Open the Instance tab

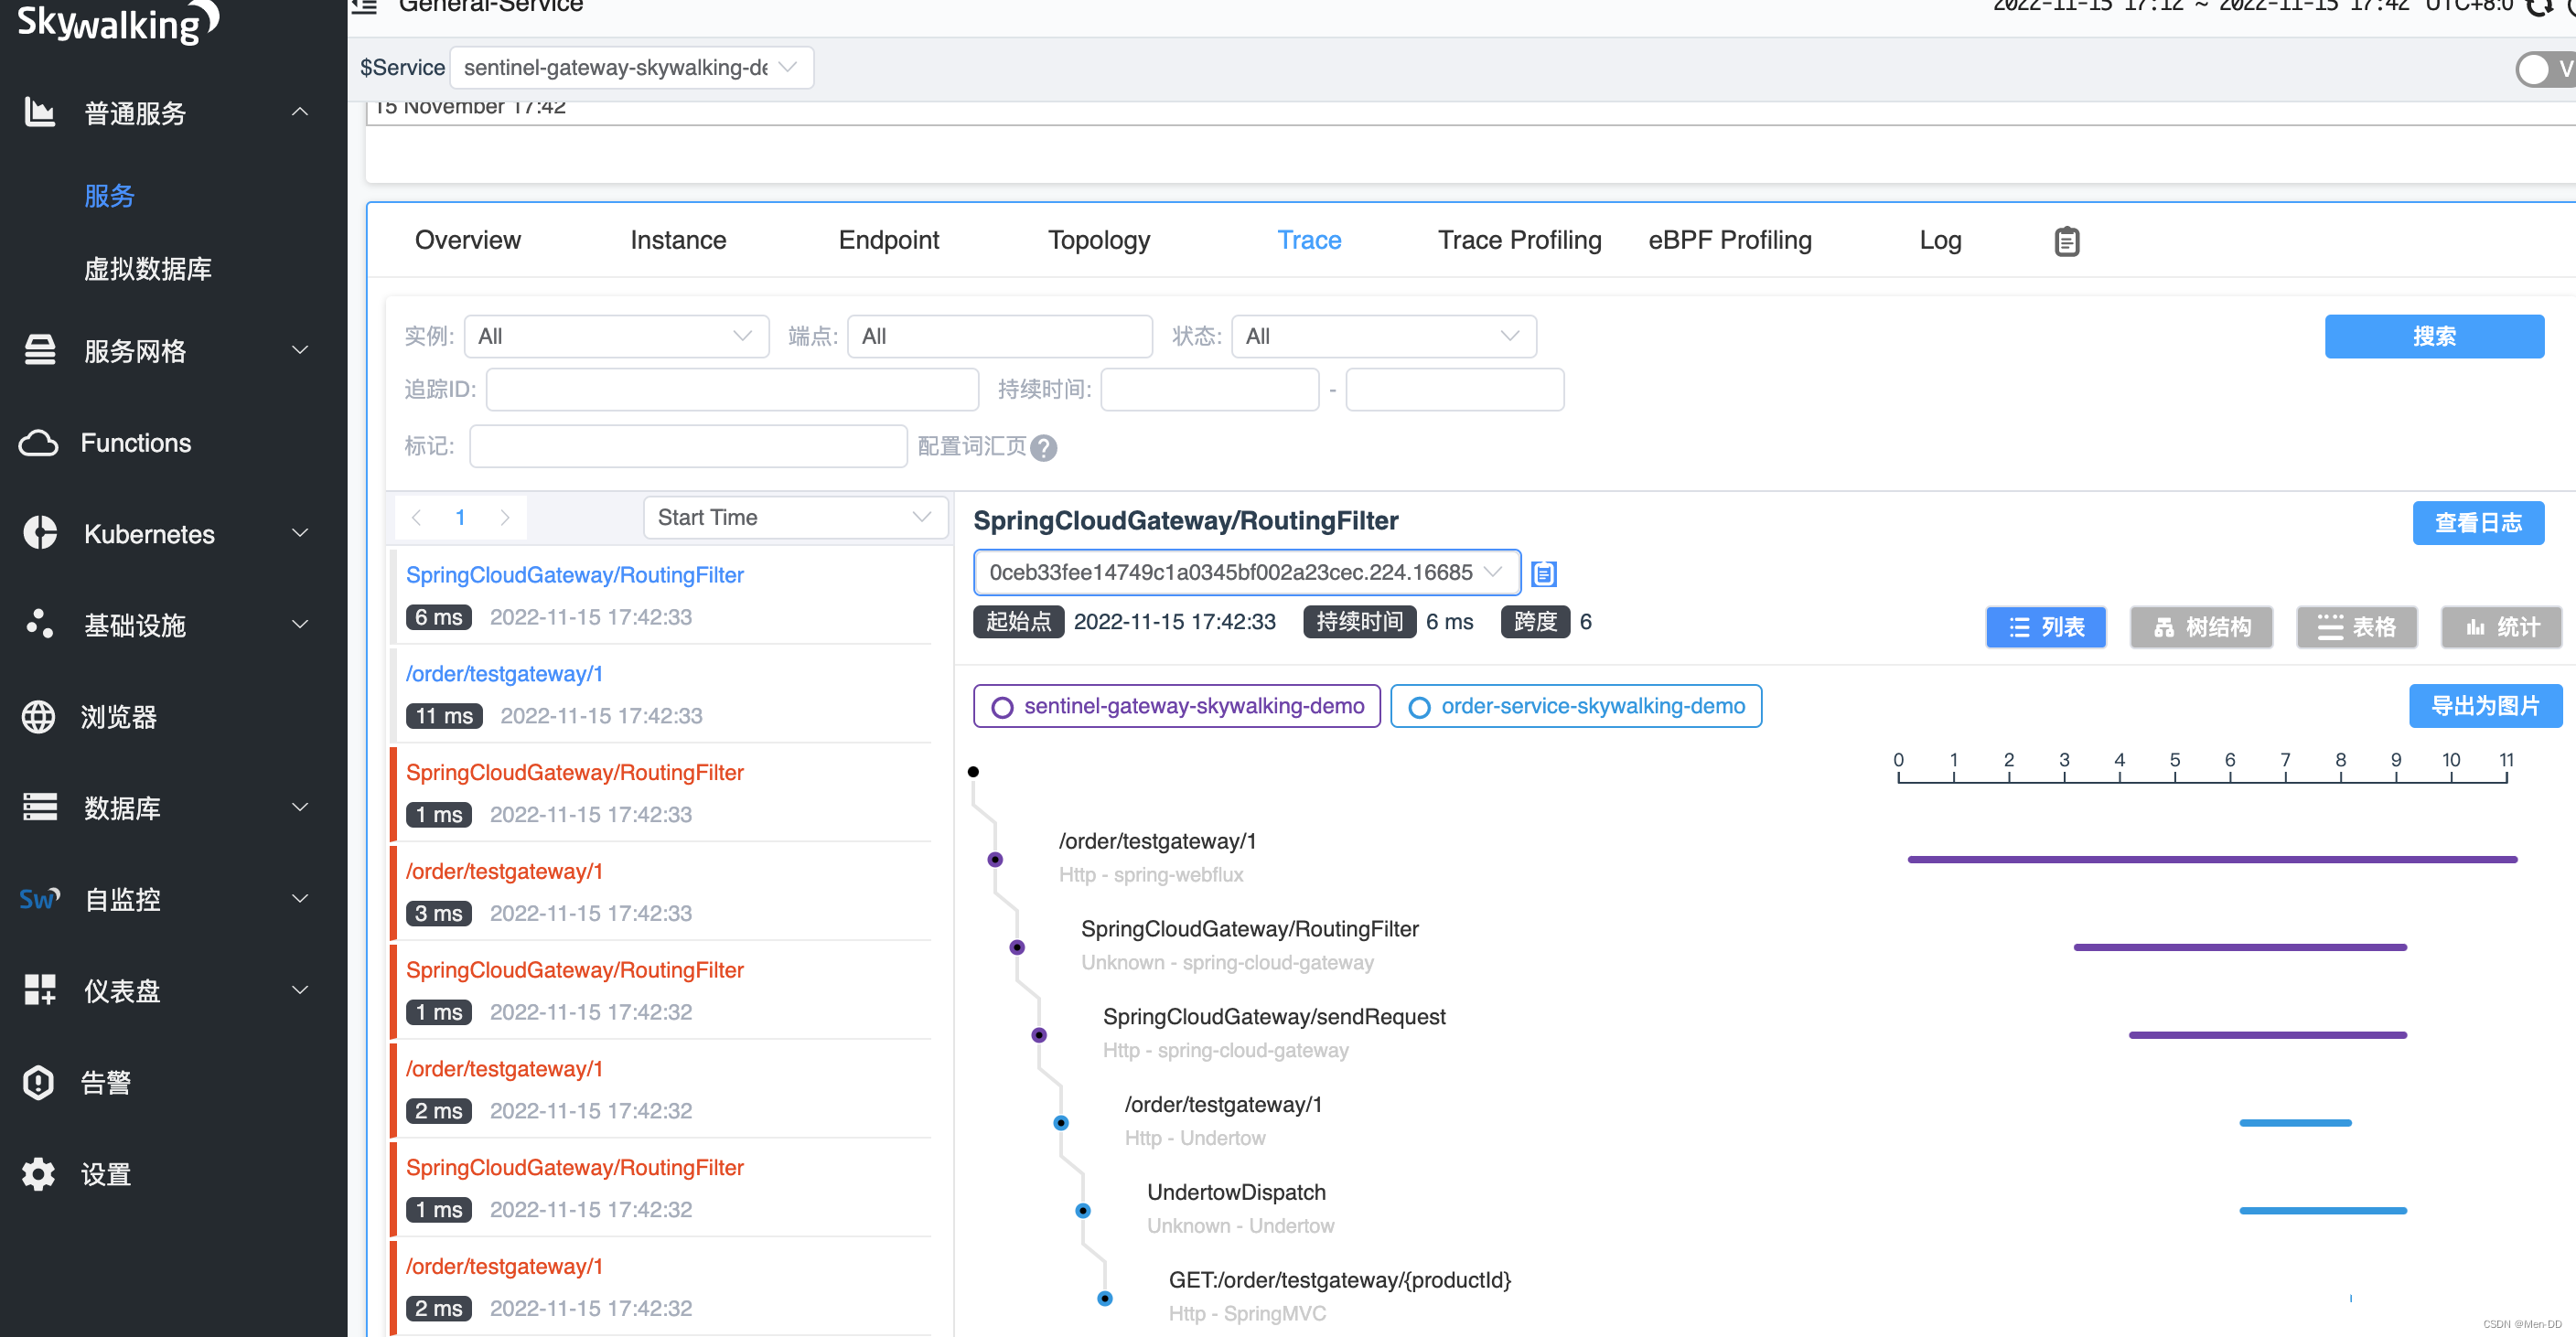[x=678, y=240]
